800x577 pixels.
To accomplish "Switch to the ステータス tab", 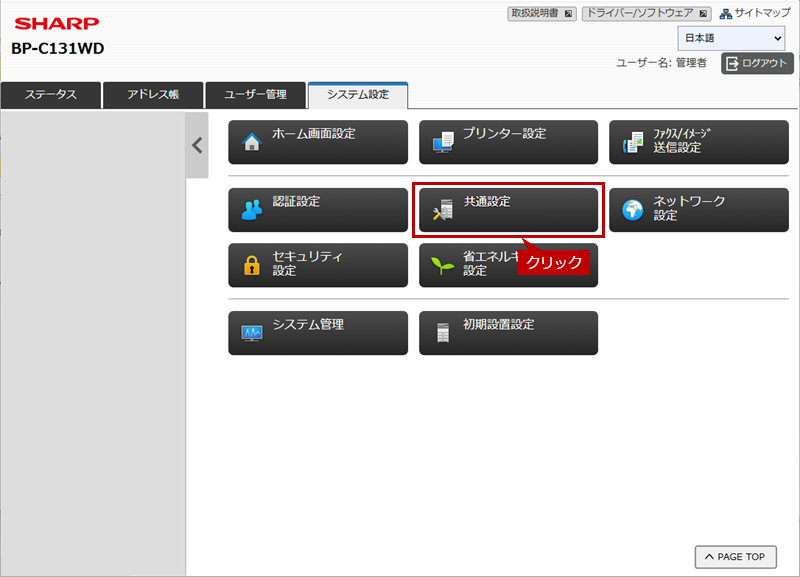I will tap(50, 95).
